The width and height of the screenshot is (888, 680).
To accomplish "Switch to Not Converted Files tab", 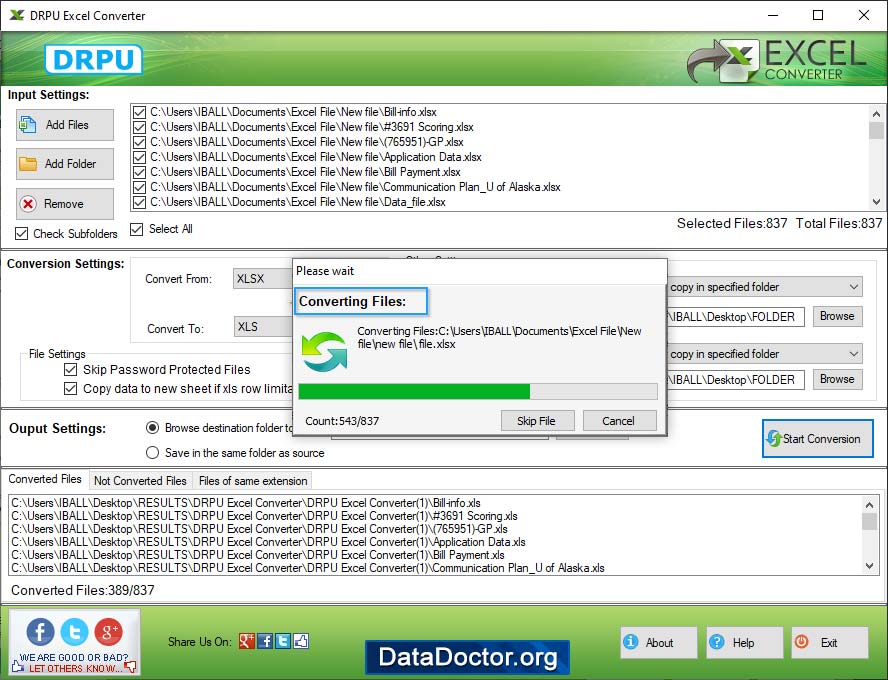I will (140, 481).
